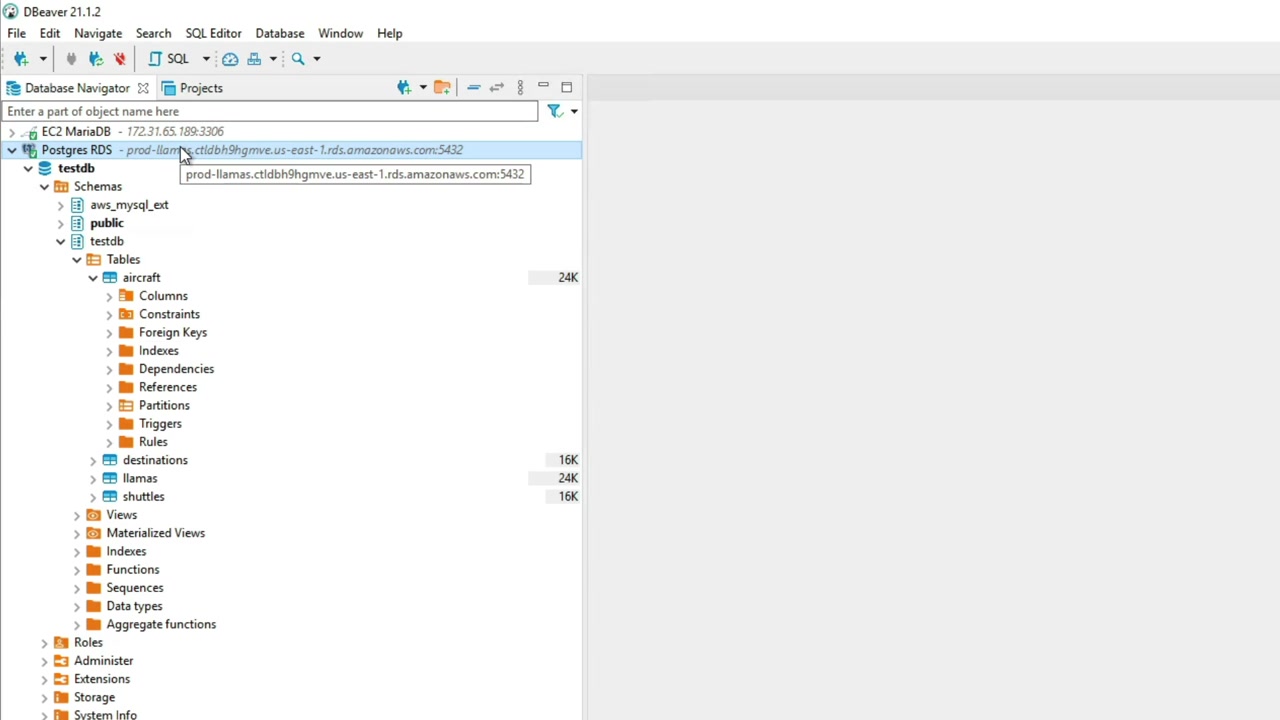Viewport: 1280px width, 720px height.
Task: Click the testdb database cylinder icon
Action: (x=45, y=168)
